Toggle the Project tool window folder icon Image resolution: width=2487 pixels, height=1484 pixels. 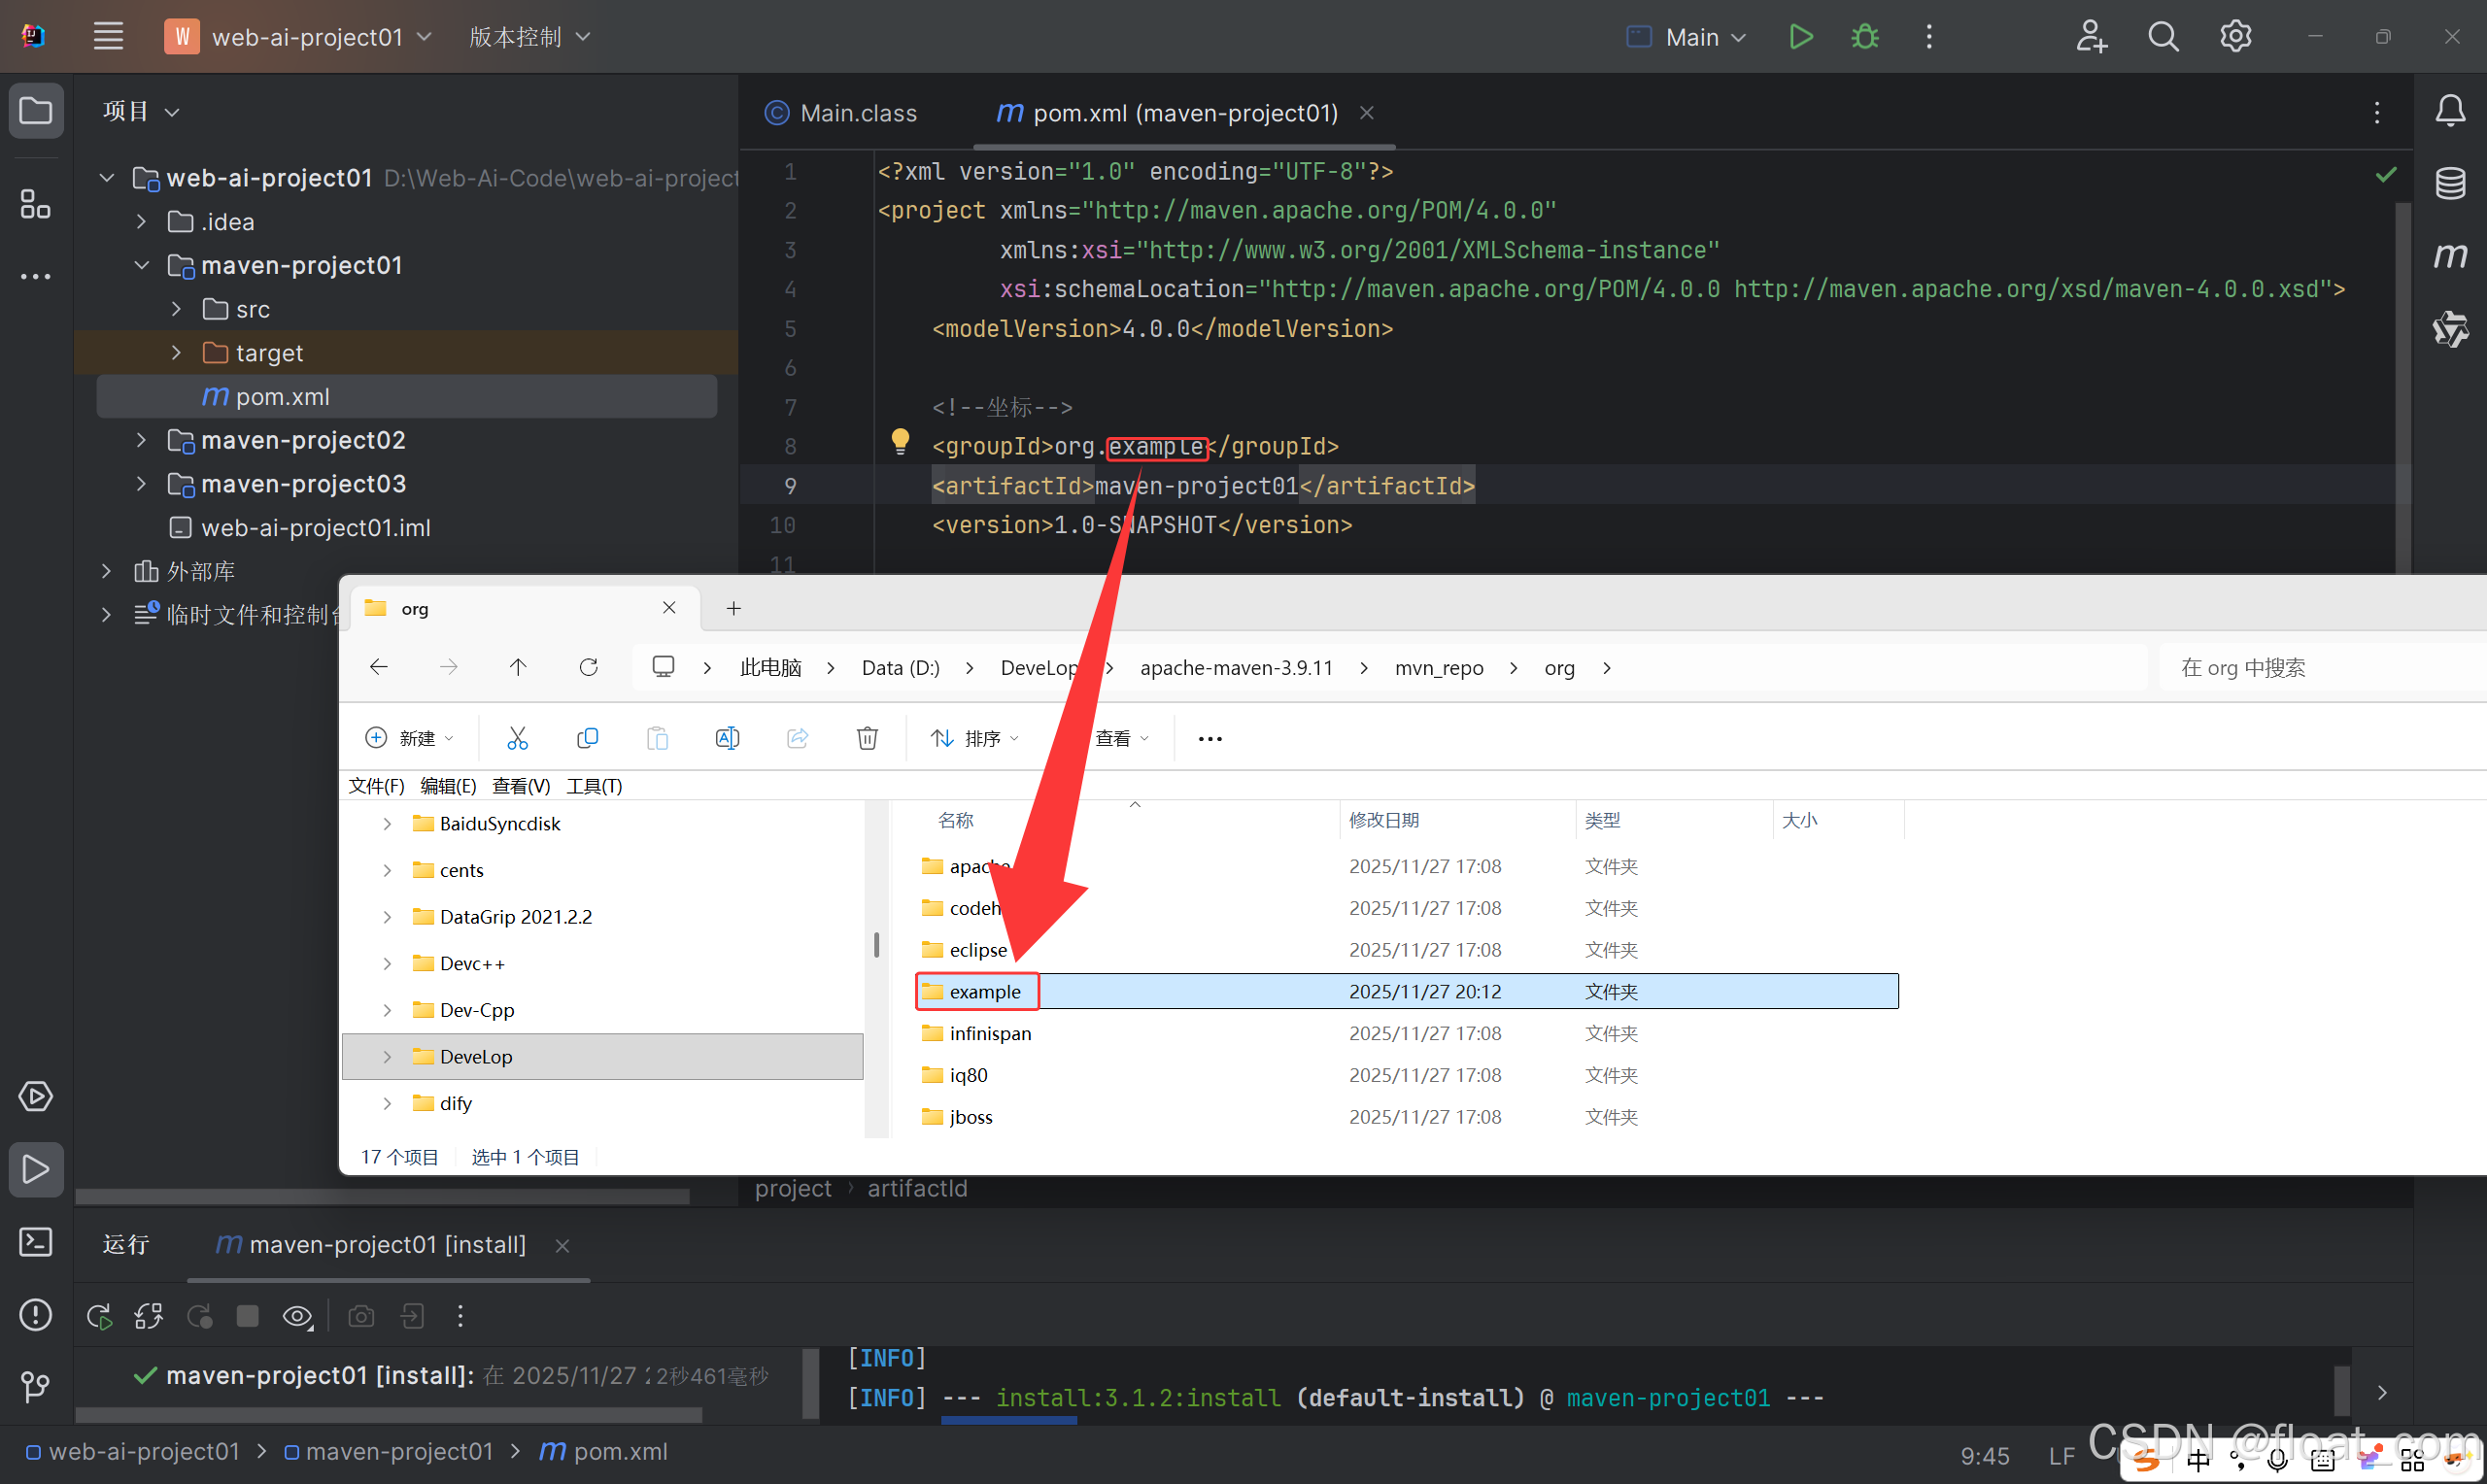[36, 110]
